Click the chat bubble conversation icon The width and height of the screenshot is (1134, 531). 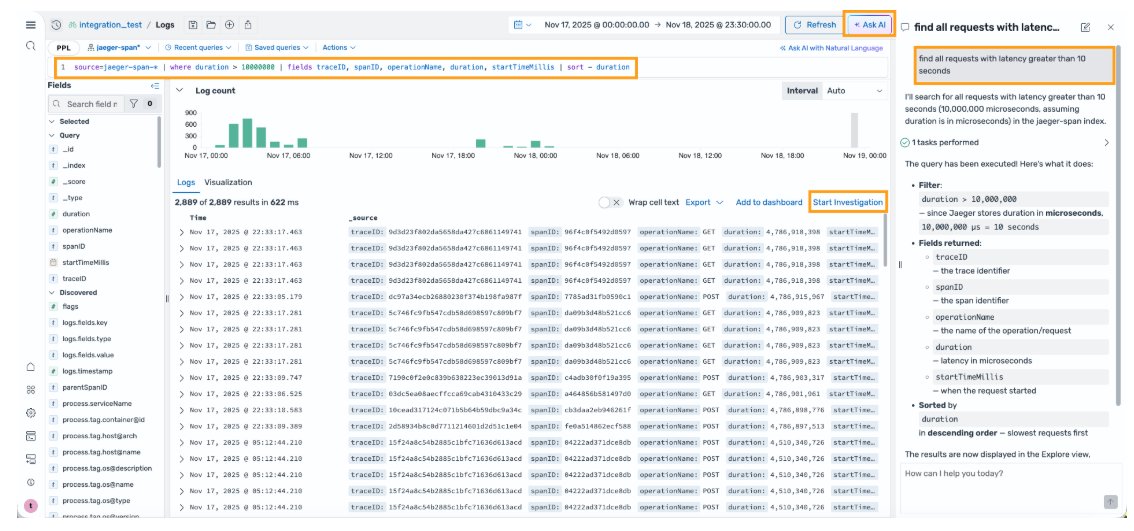click(x=905, y=27)
